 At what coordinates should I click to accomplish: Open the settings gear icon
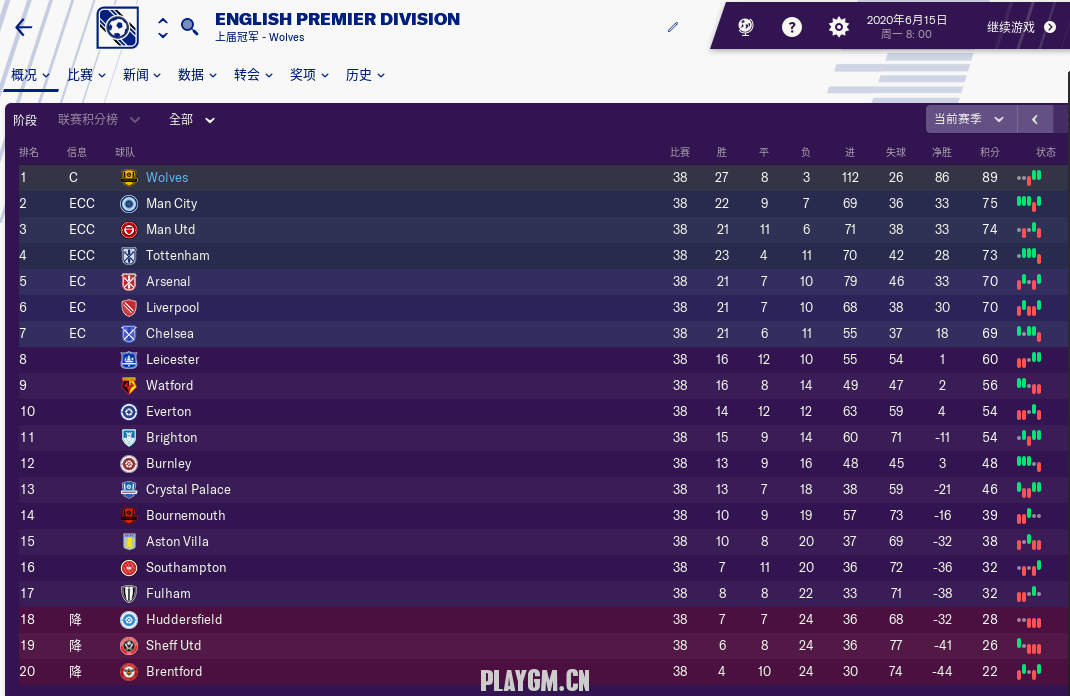pyautogui.click(x=839, y=27)
